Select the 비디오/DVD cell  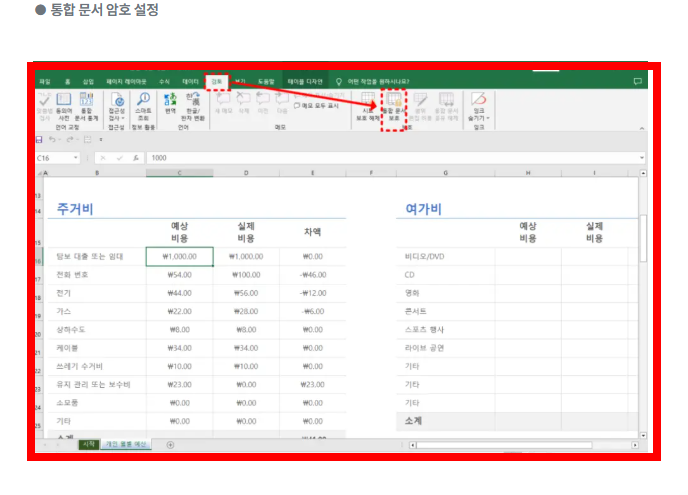tap(445, 256)
